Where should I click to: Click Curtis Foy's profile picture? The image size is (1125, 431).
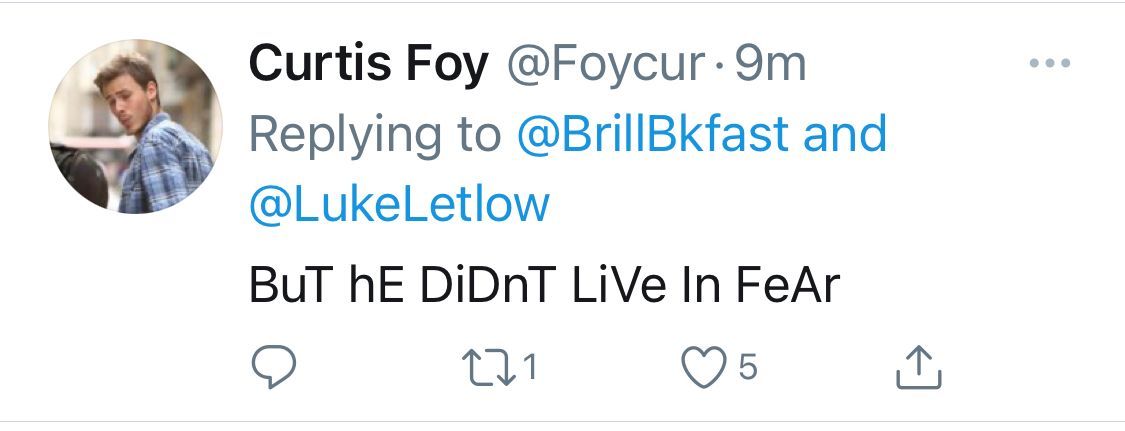(135, 127)
